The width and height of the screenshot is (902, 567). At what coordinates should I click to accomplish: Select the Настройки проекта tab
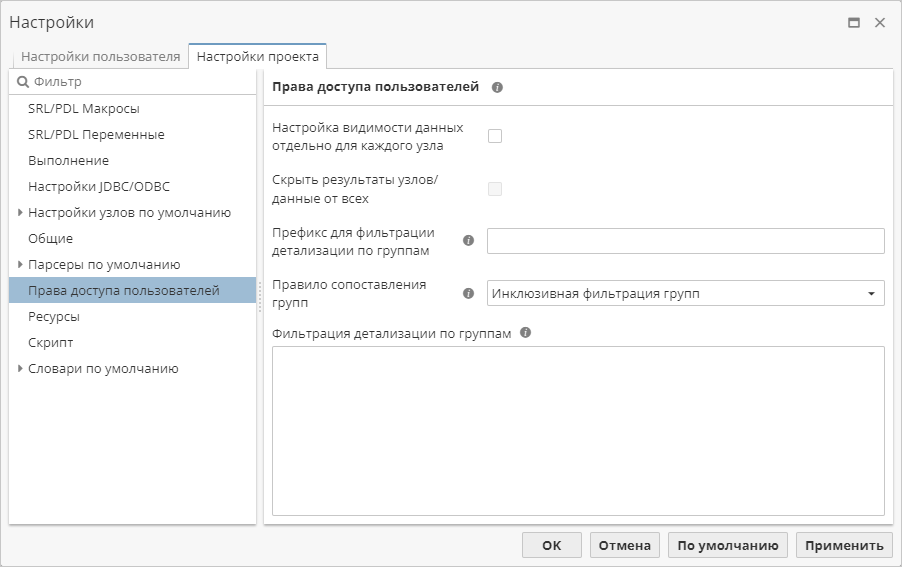[x=258, y=56]
